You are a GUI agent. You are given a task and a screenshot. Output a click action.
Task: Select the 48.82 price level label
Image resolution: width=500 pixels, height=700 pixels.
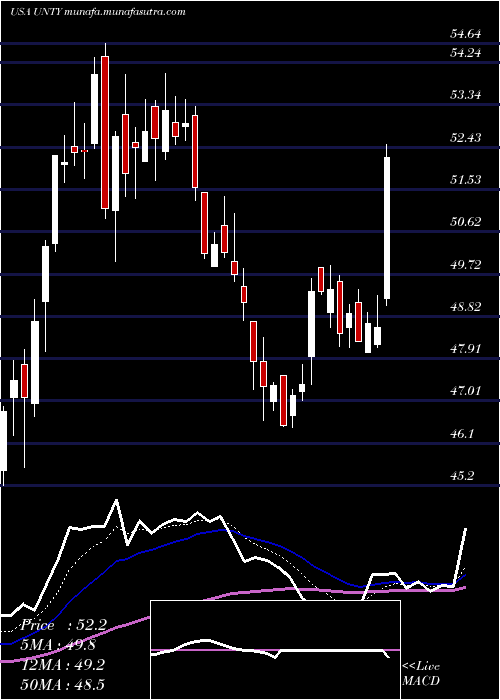465,307
